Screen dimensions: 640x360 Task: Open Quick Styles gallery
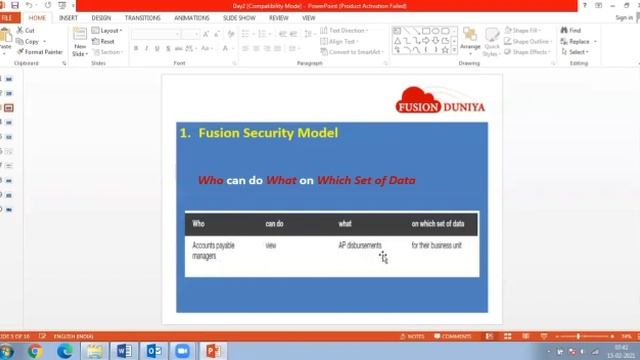click(491, 42)
